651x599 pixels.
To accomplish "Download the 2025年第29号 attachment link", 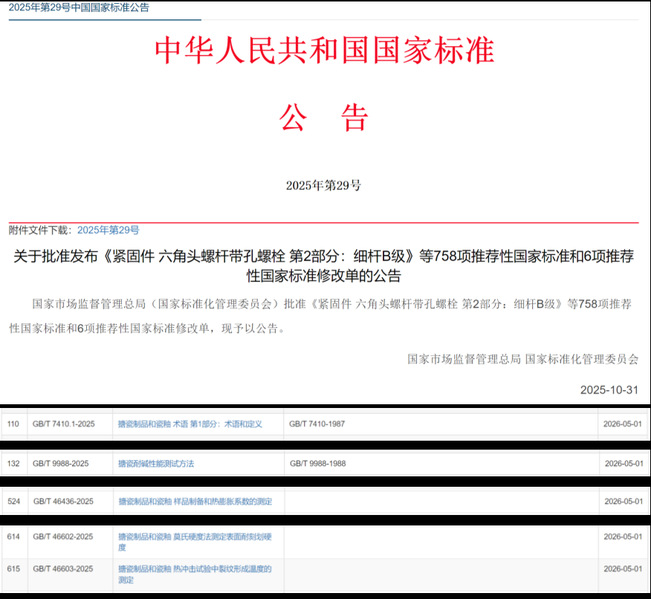I will (x=108, y=230).
